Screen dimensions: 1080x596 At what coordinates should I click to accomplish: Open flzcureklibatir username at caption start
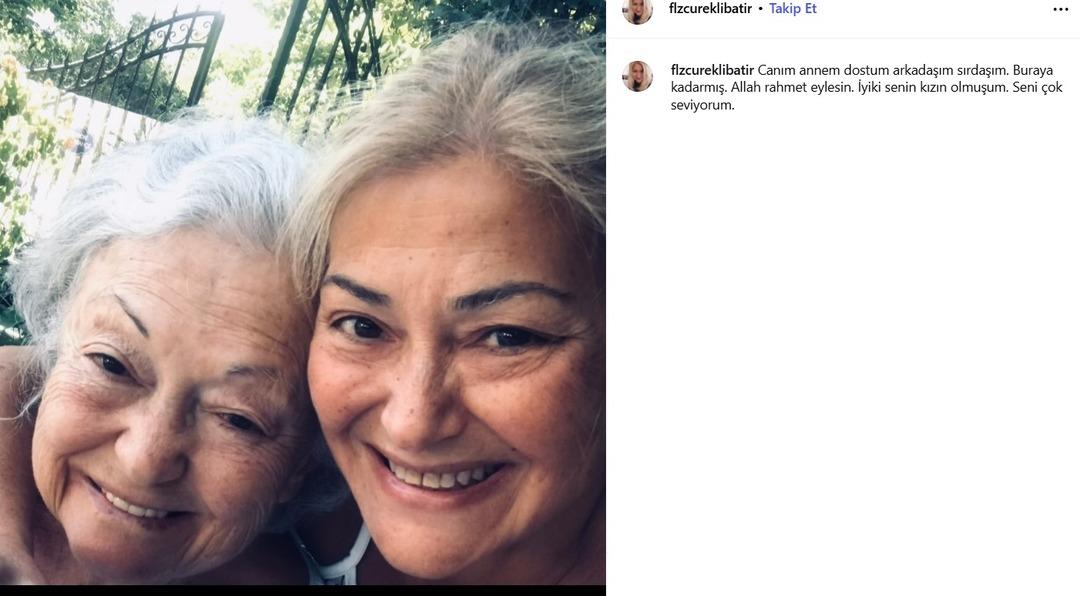point(712,70)
